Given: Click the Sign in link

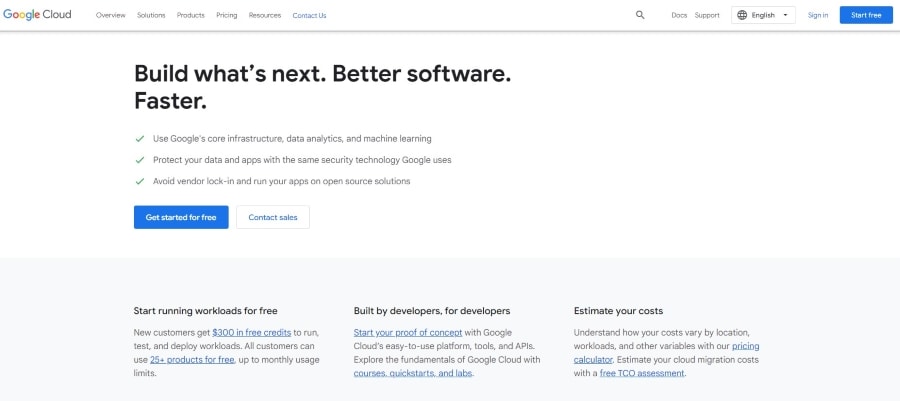Looking at the screenshot, I should point(817,15).
